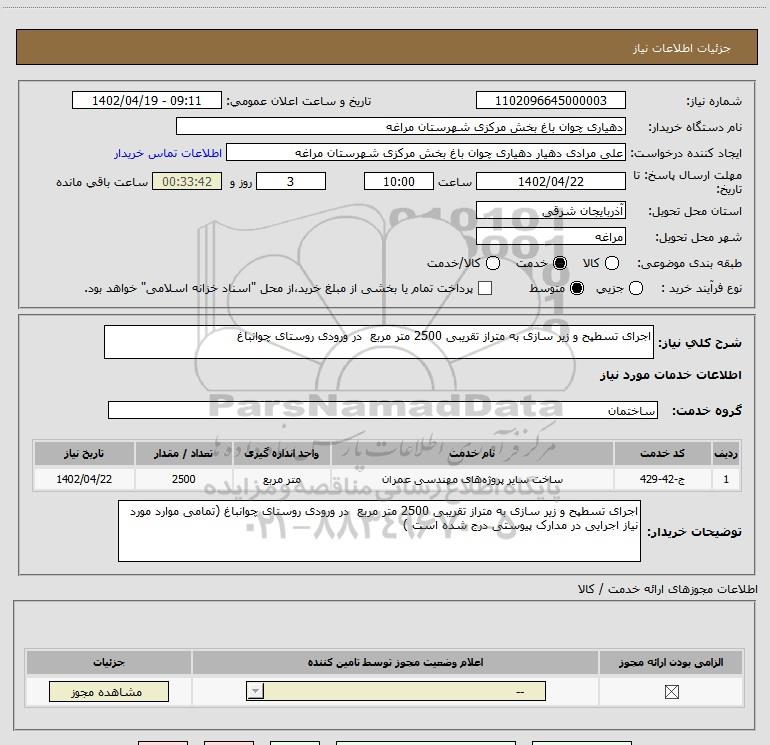770x745 pixels.
Task: Click the واحد اندازه گیری column header
Action: coord(282,453)
